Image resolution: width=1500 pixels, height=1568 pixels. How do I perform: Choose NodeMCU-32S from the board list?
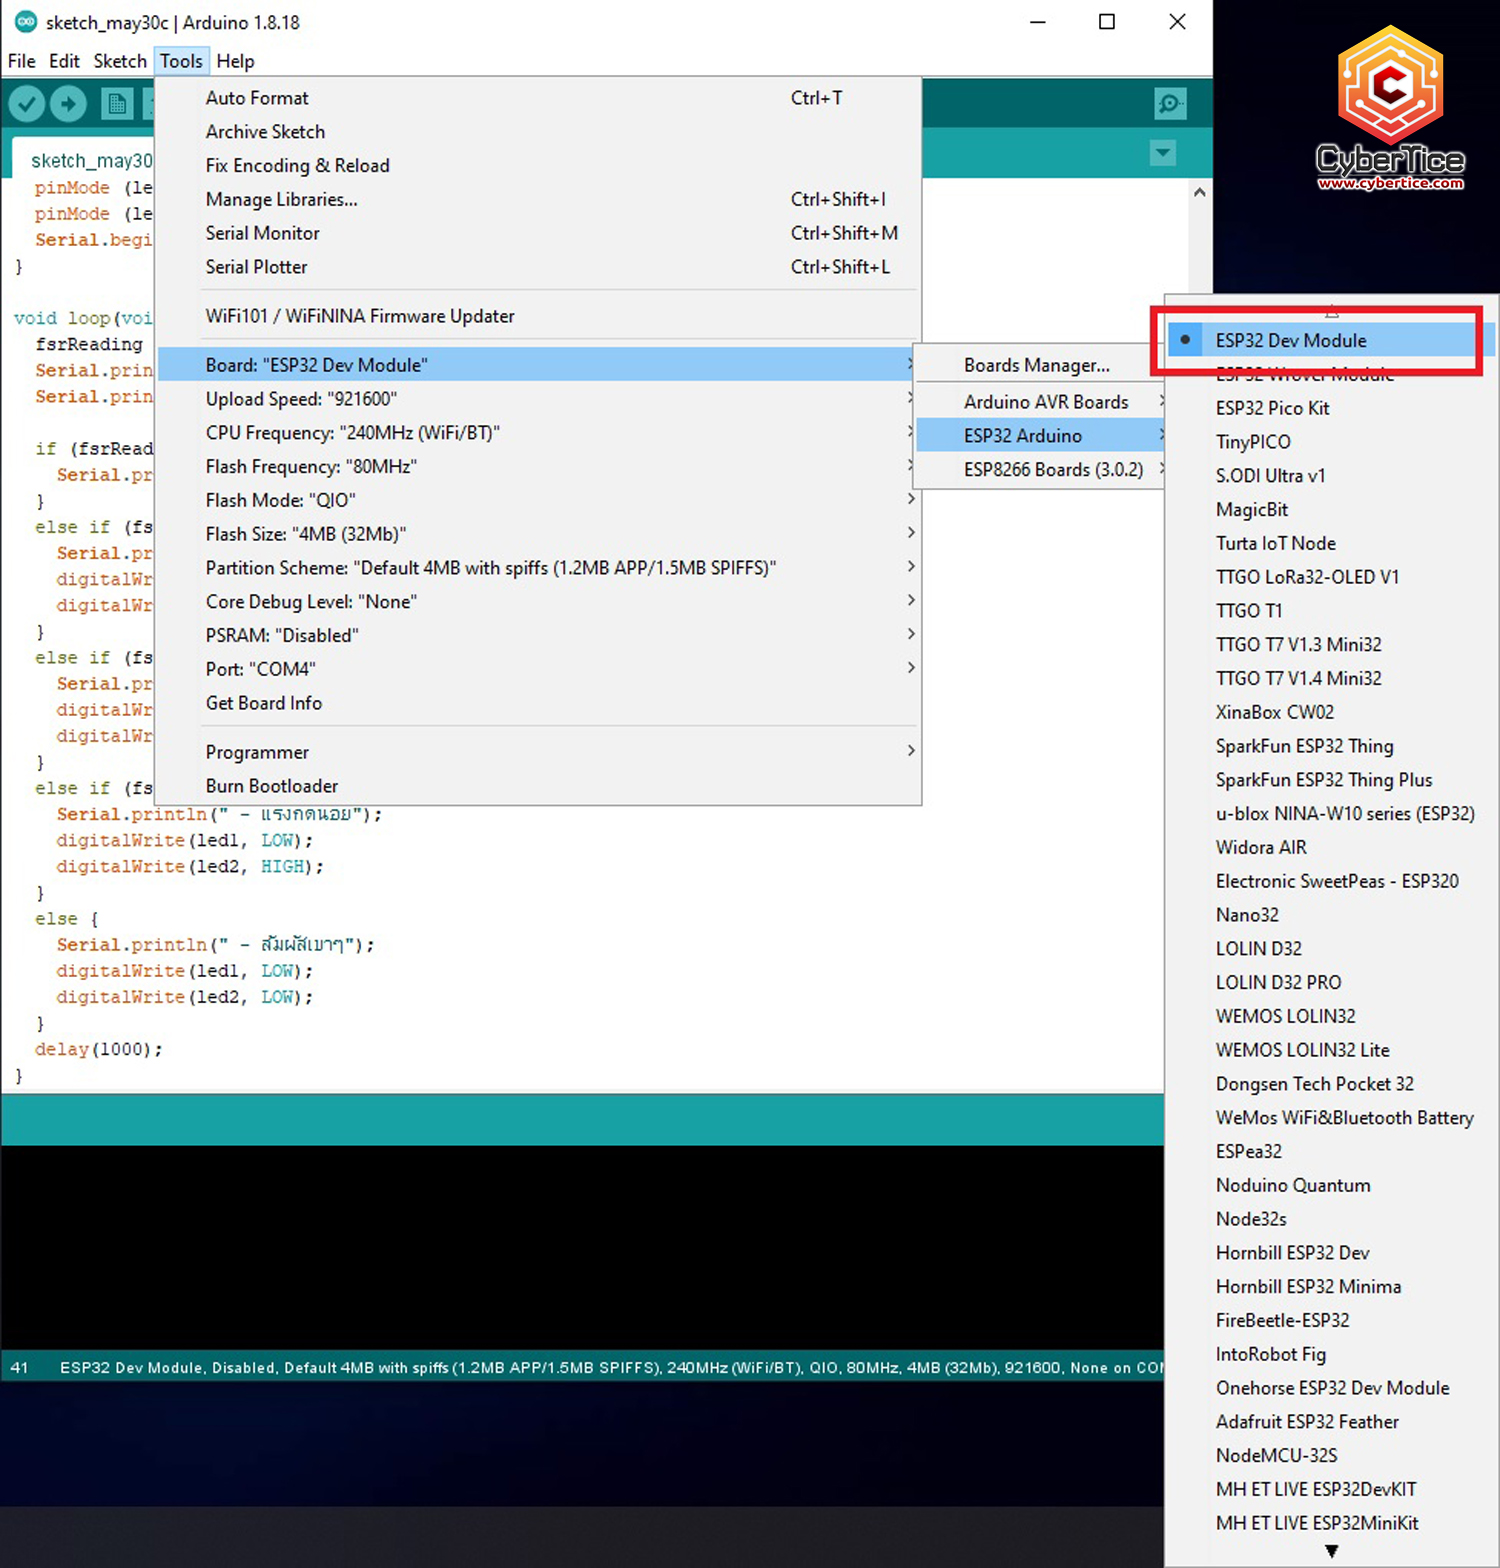click(1276, 1455)
